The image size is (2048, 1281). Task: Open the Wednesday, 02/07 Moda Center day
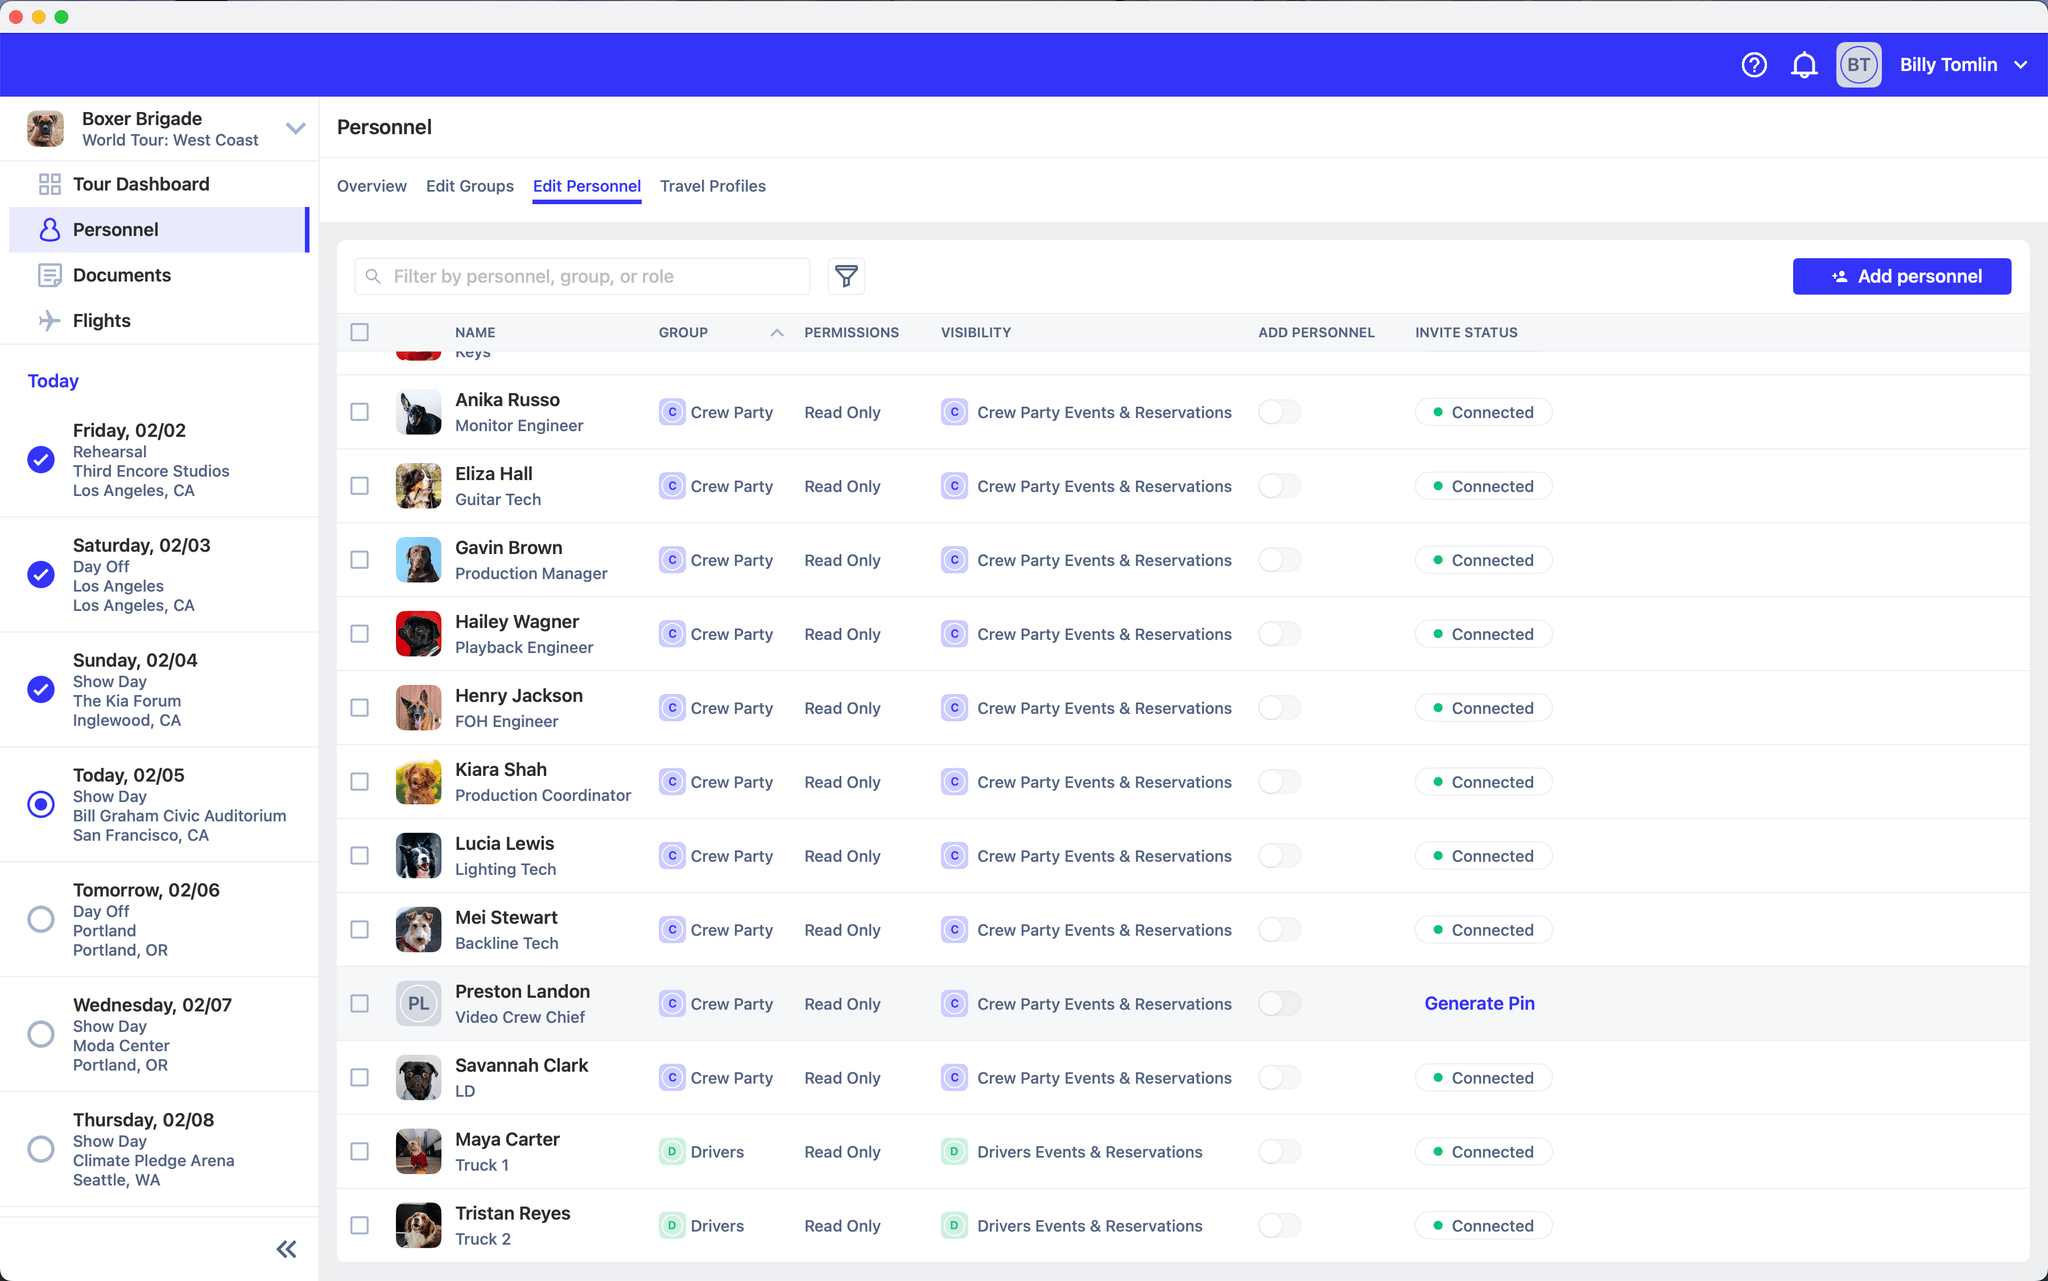tap(160, 1034)
